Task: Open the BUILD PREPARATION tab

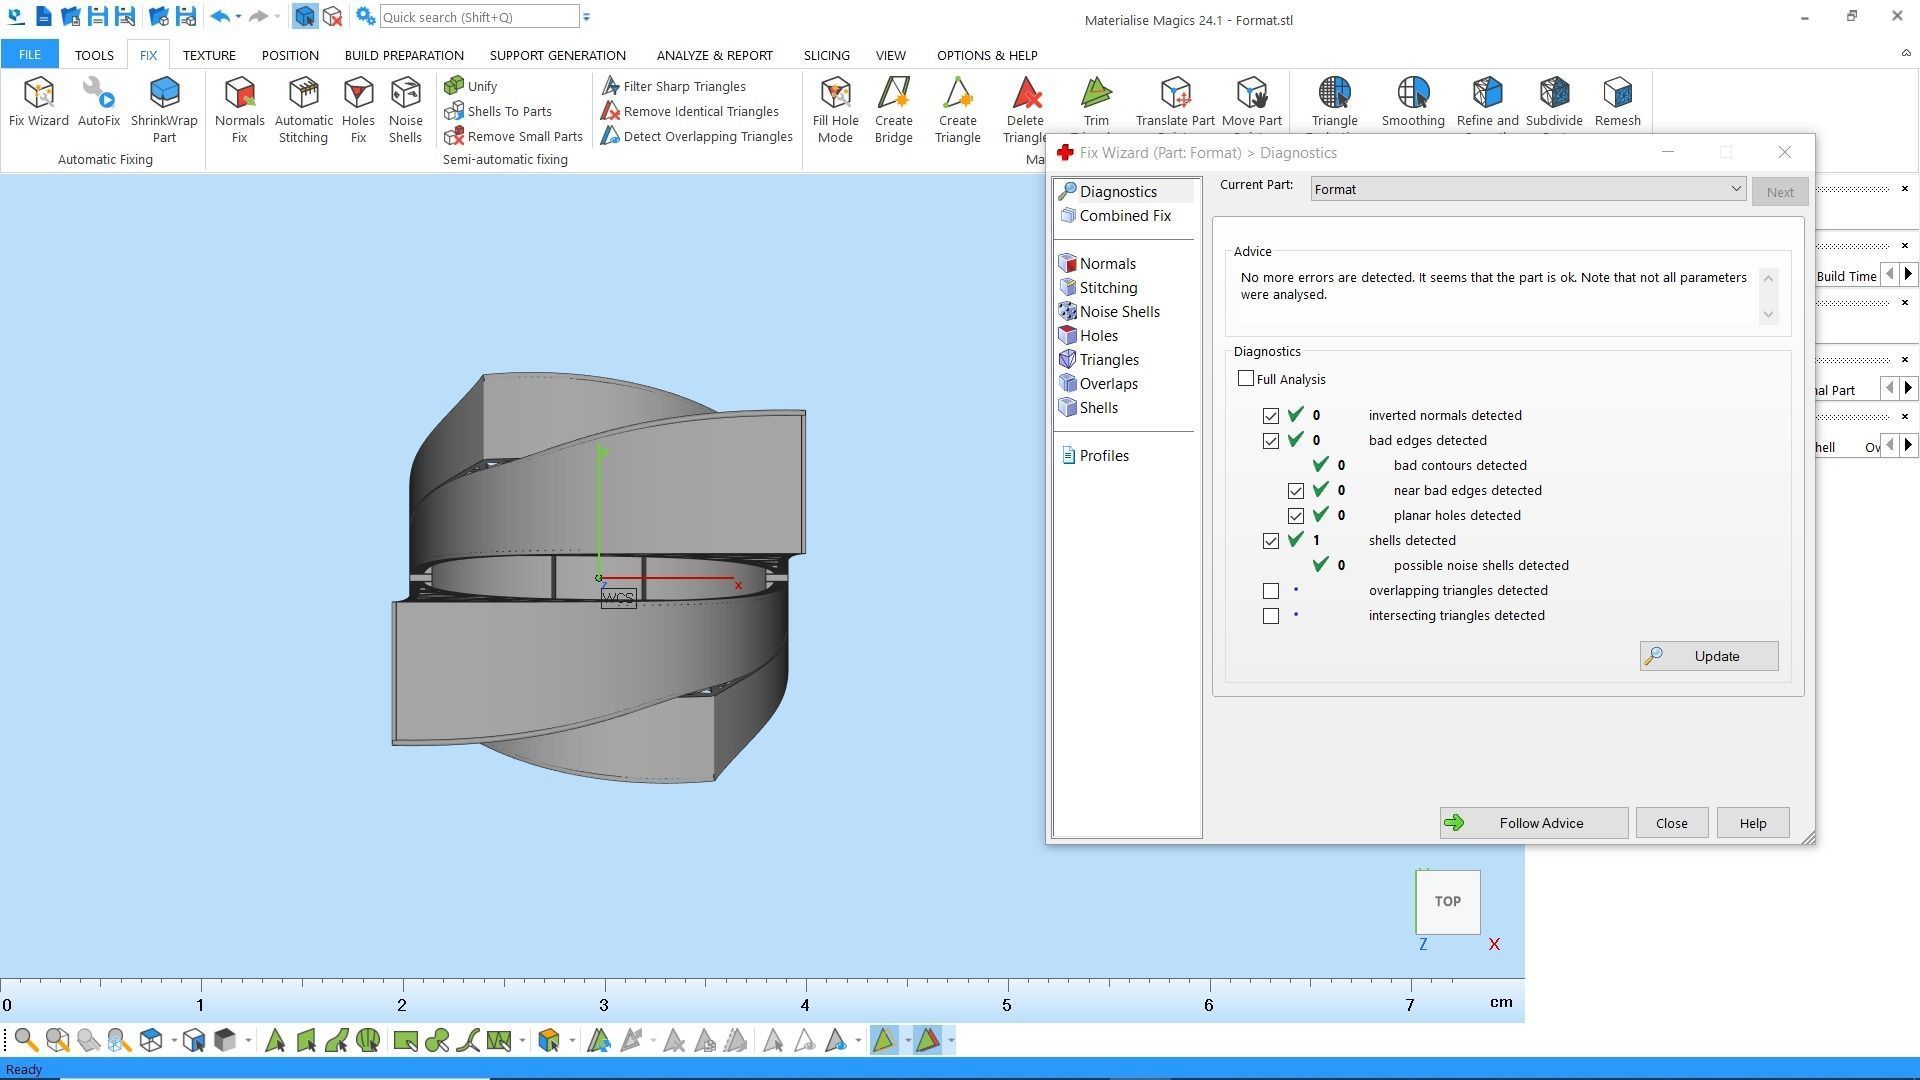Action: point(404,55)
